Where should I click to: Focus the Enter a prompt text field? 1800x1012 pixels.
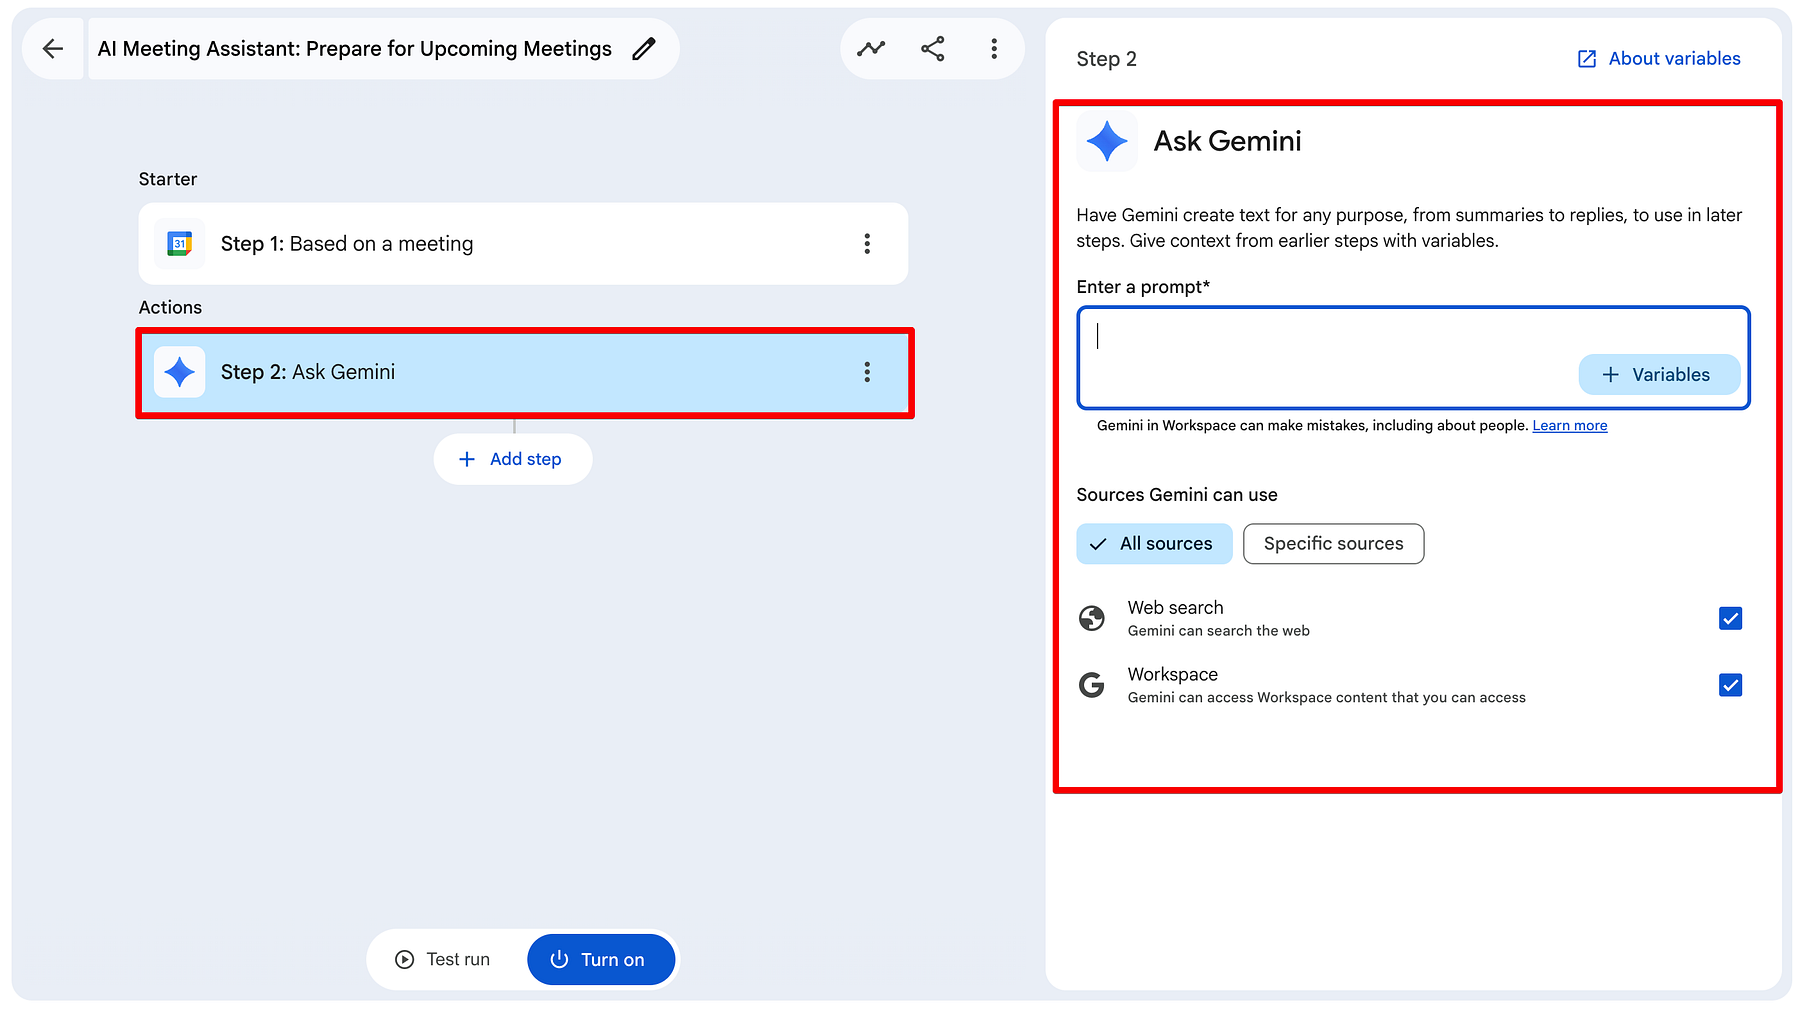pos(1413,358)
